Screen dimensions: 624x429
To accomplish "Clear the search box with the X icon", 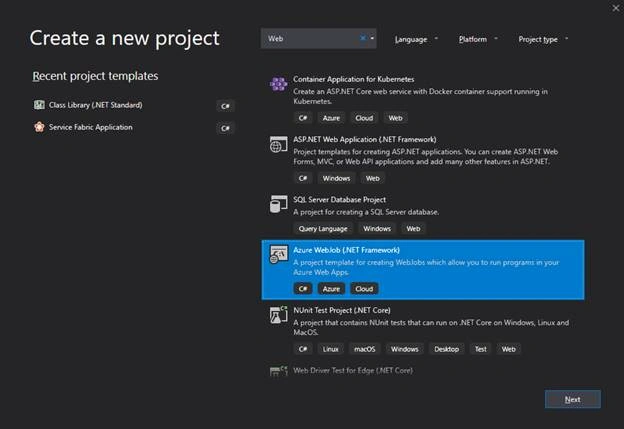I will 363,38.
